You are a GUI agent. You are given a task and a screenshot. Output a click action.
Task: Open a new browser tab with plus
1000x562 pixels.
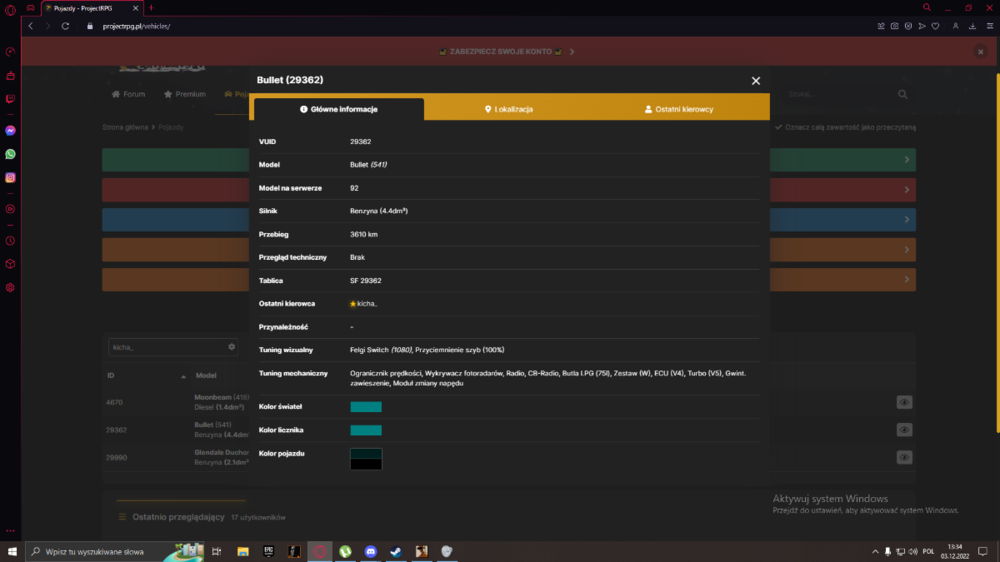pyautogui.click(x=151, y=8)
